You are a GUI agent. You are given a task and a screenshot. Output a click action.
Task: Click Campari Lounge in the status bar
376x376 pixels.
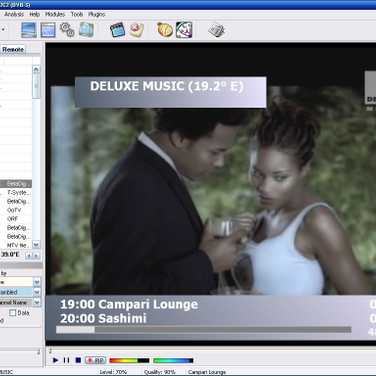207,372
